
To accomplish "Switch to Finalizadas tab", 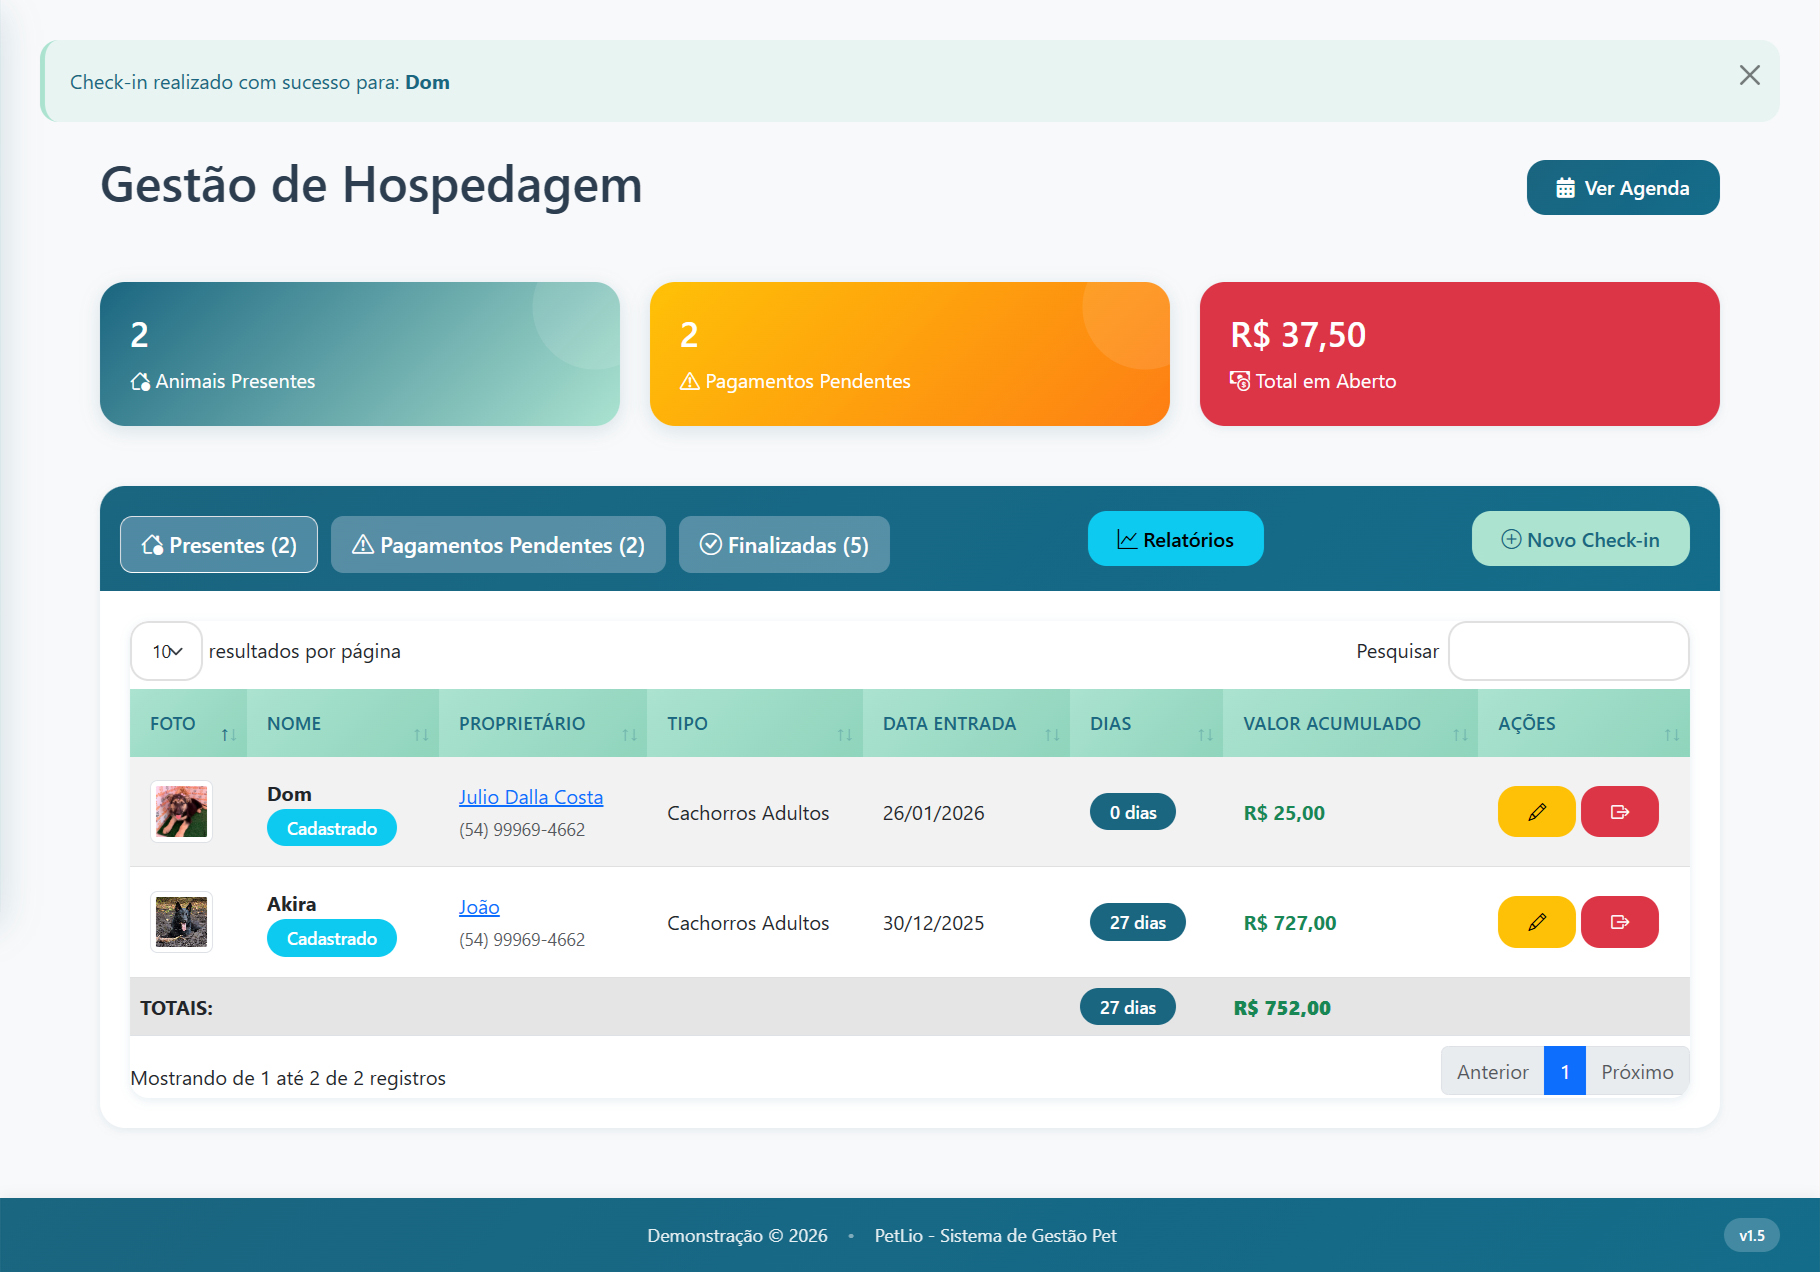I will (x=784, y=545).
